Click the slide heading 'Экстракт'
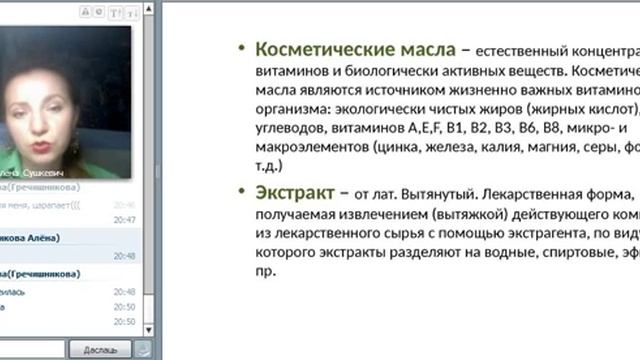640x360 pixels. click(295, 193)
